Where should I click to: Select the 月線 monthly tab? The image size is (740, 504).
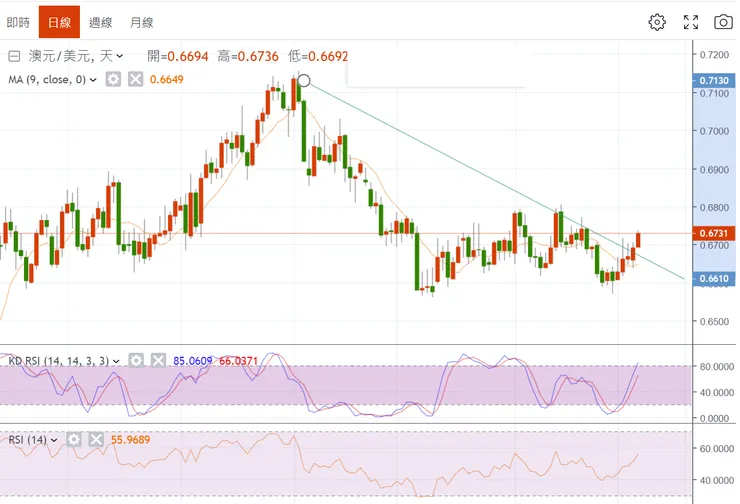point(142,21)
